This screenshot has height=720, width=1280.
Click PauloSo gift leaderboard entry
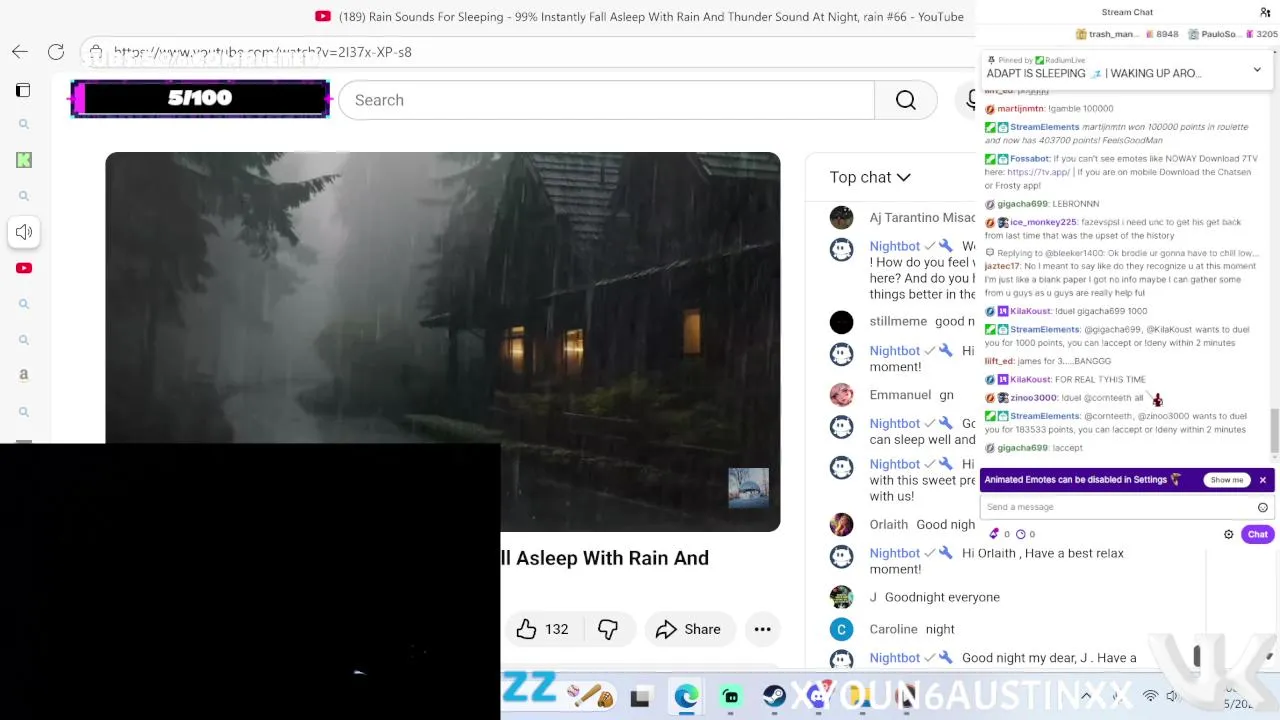1233,34
